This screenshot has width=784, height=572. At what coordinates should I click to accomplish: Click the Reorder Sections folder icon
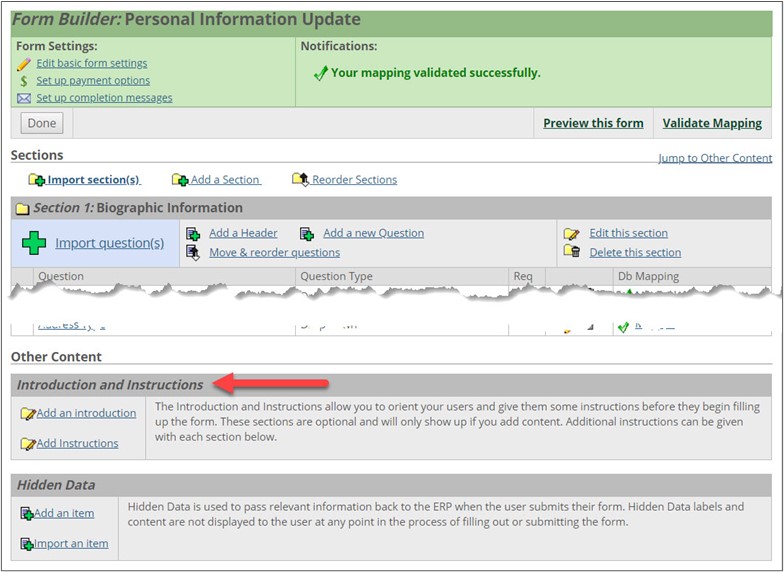300,178
